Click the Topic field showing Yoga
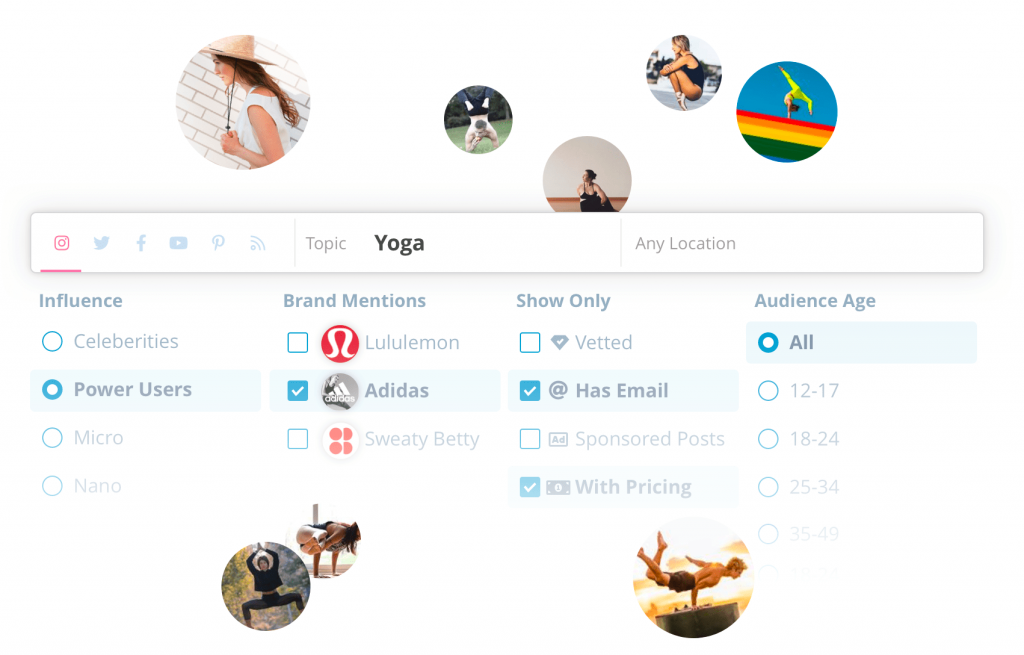The height and width of the screenshot is (655, 1024). click(x=457, y=243)
